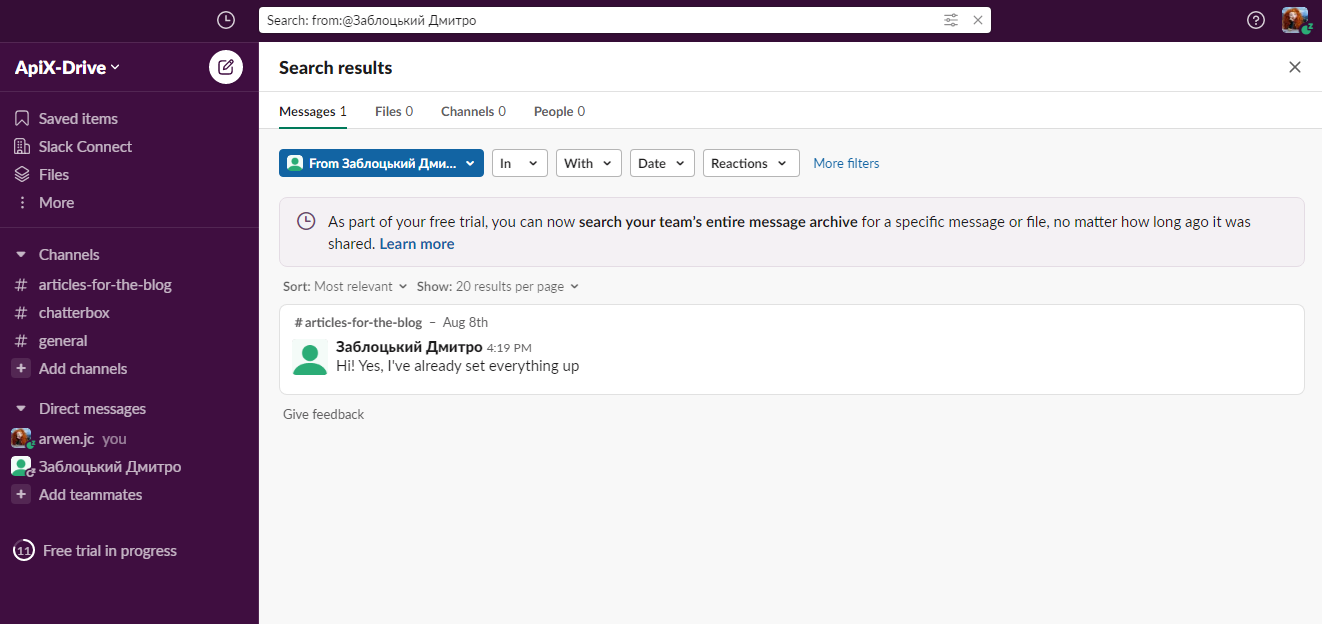Focus the search input field
Image resolution: width=1322 pixels, height=624 pixels.
click(600, 20)
